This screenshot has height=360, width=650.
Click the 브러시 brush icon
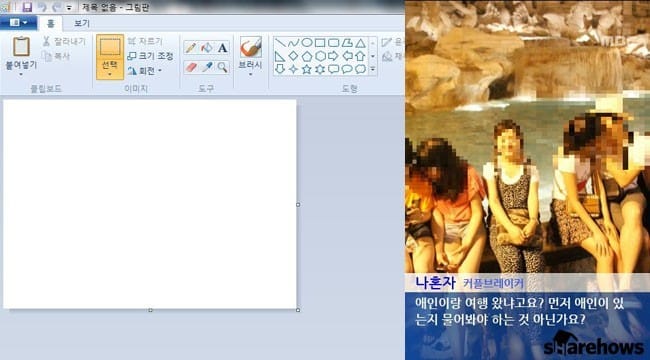[x=250, y=48]
